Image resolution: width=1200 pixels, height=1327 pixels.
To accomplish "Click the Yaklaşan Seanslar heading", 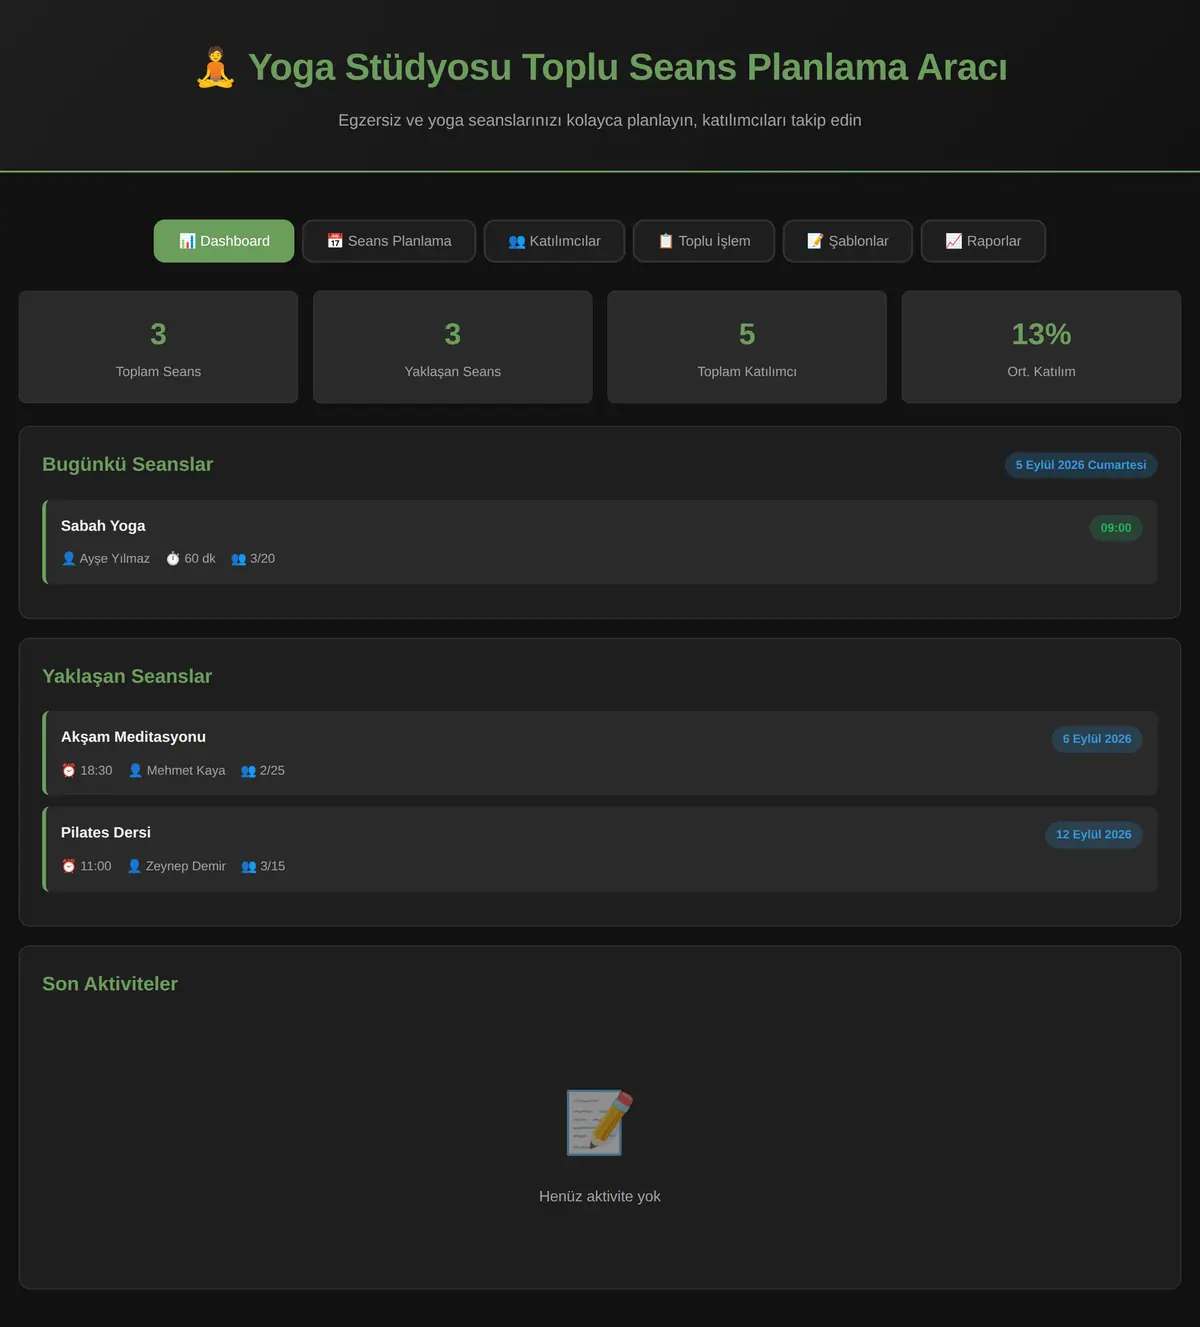I will pos(127,676).
